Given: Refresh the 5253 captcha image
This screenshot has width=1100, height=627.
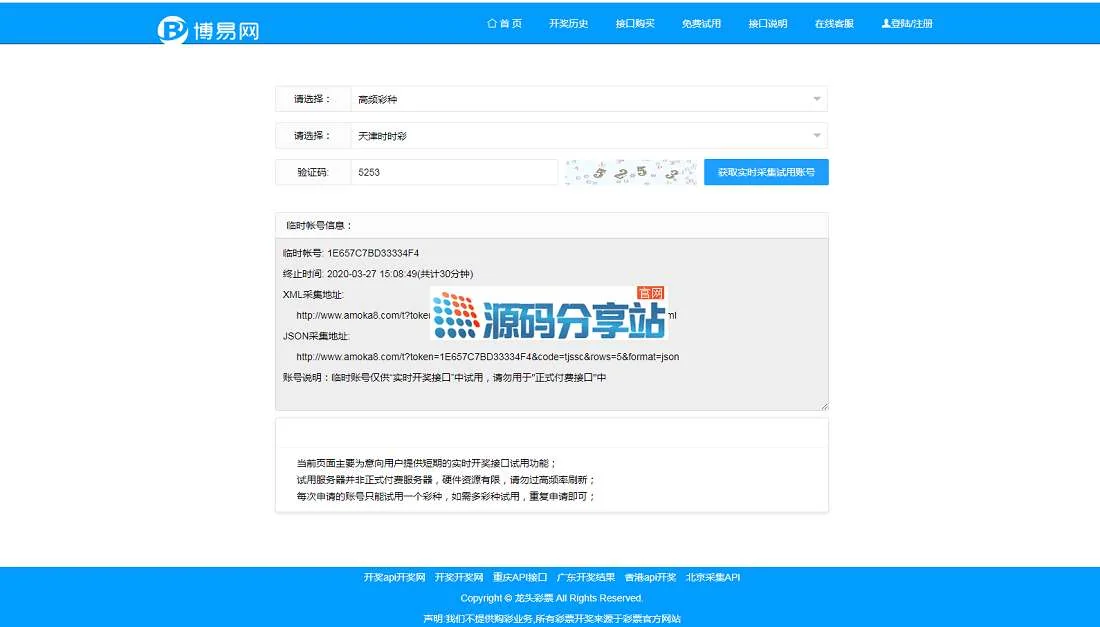Looking at the screenshot, I should (x=630, y=172).
